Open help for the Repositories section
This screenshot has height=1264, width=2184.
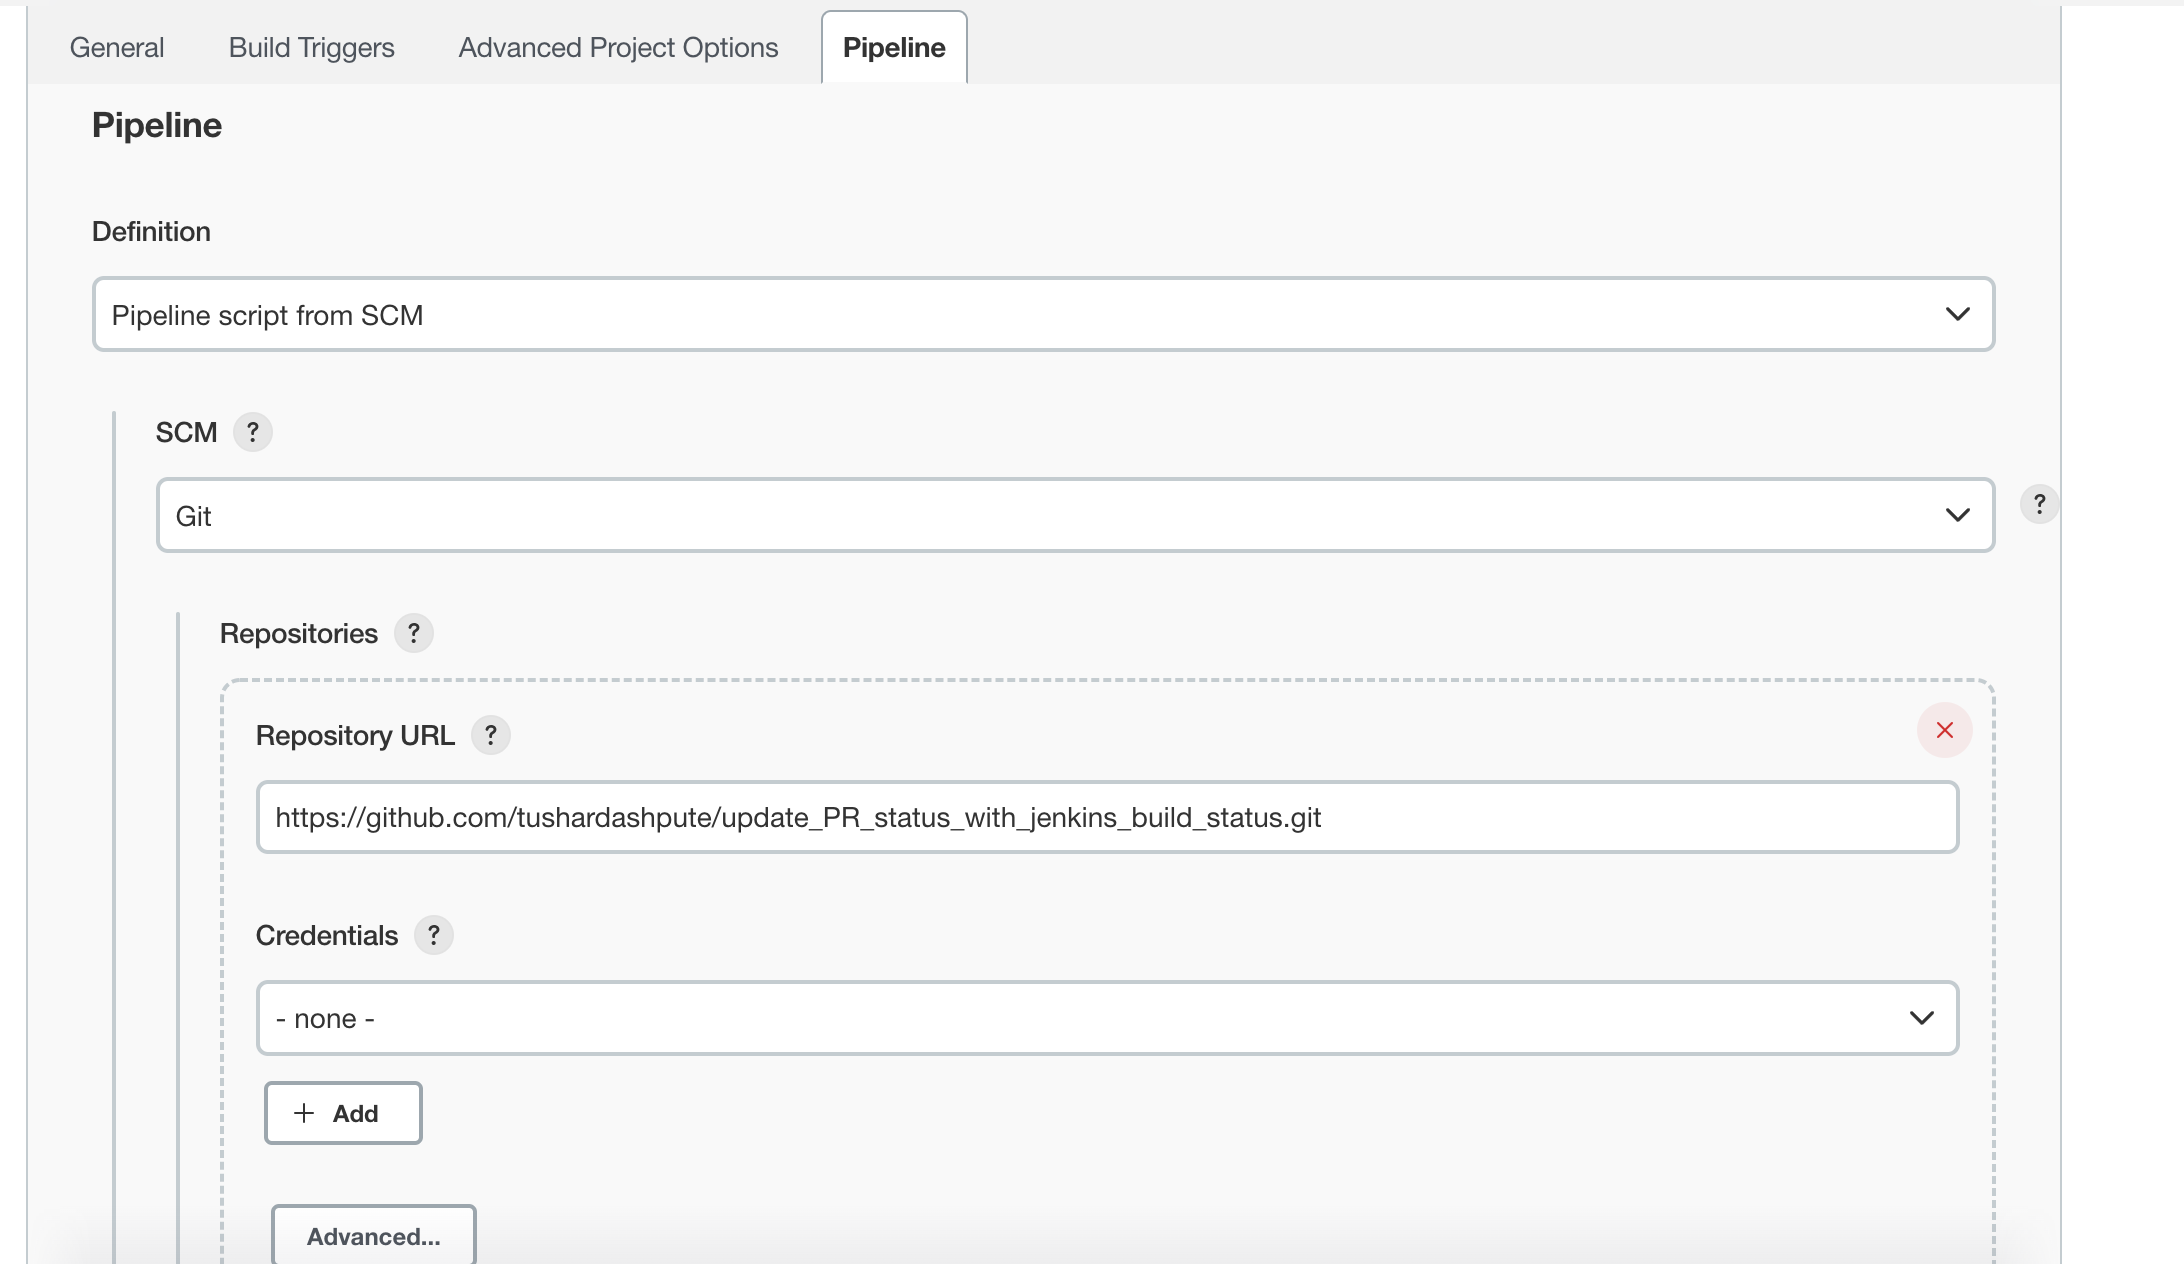tap(413, 633)
